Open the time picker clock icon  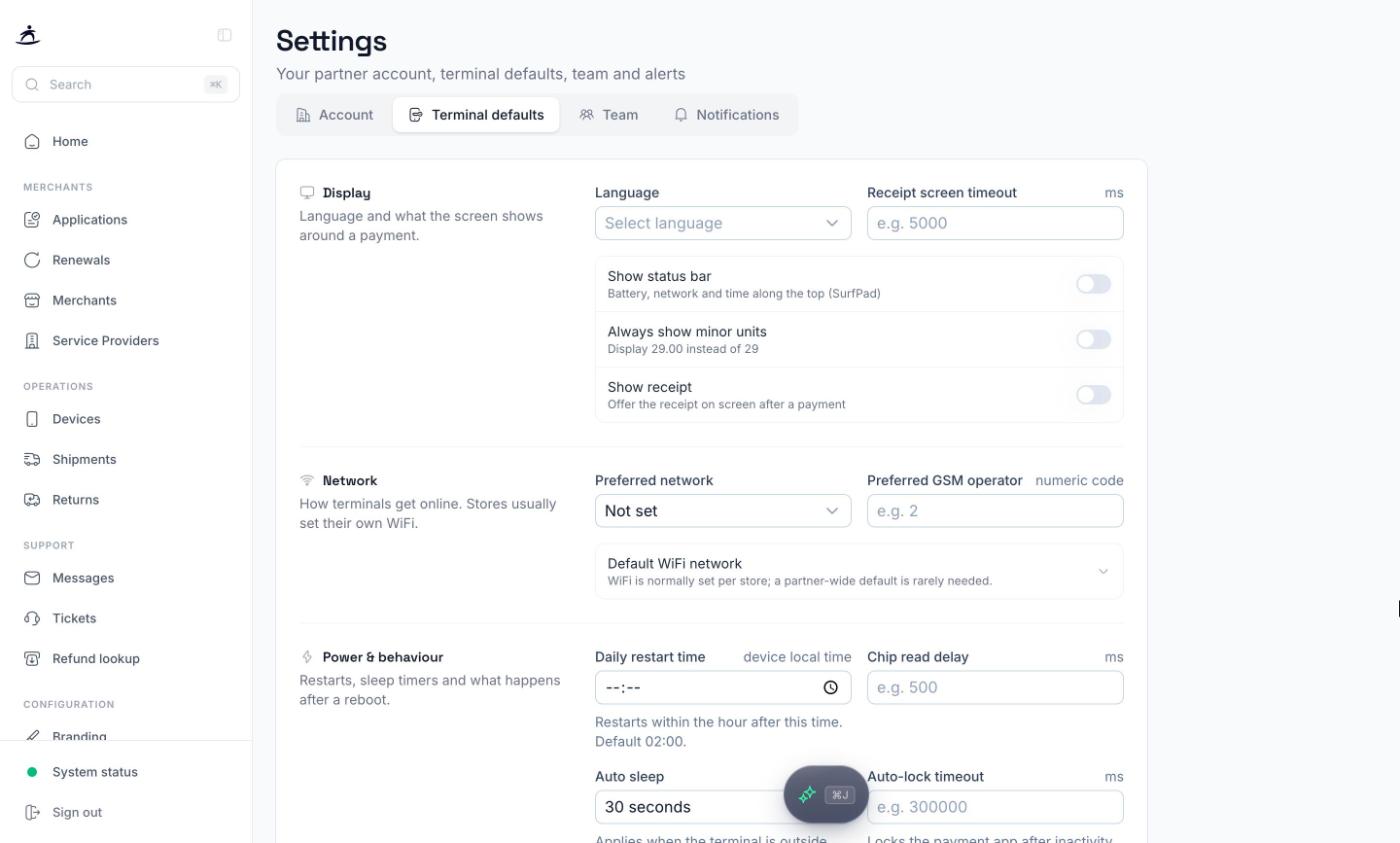click(x=831, y=688)
